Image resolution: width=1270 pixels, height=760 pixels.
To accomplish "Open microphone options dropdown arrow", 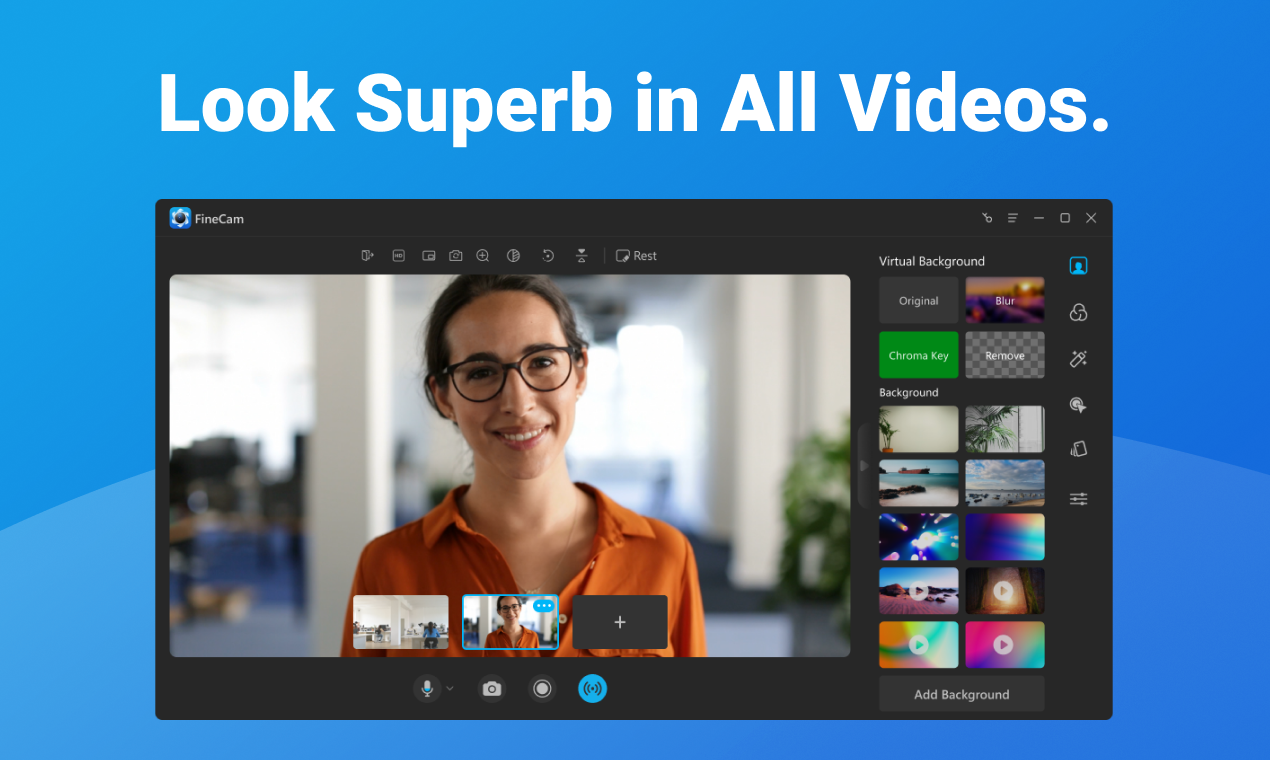I will click(x=450, y=688).
